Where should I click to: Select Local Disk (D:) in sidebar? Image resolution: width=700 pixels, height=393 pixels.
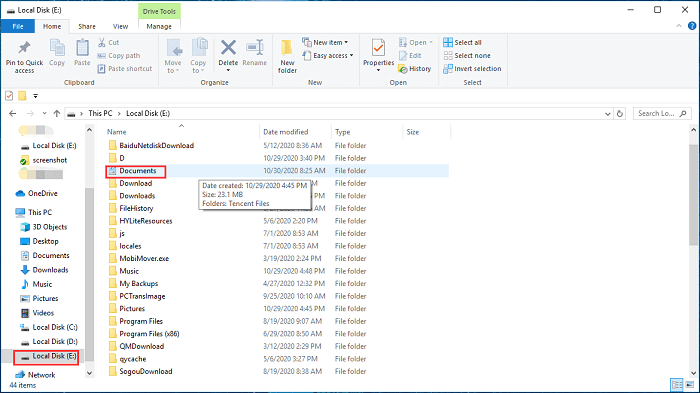[x=49, y=342]
